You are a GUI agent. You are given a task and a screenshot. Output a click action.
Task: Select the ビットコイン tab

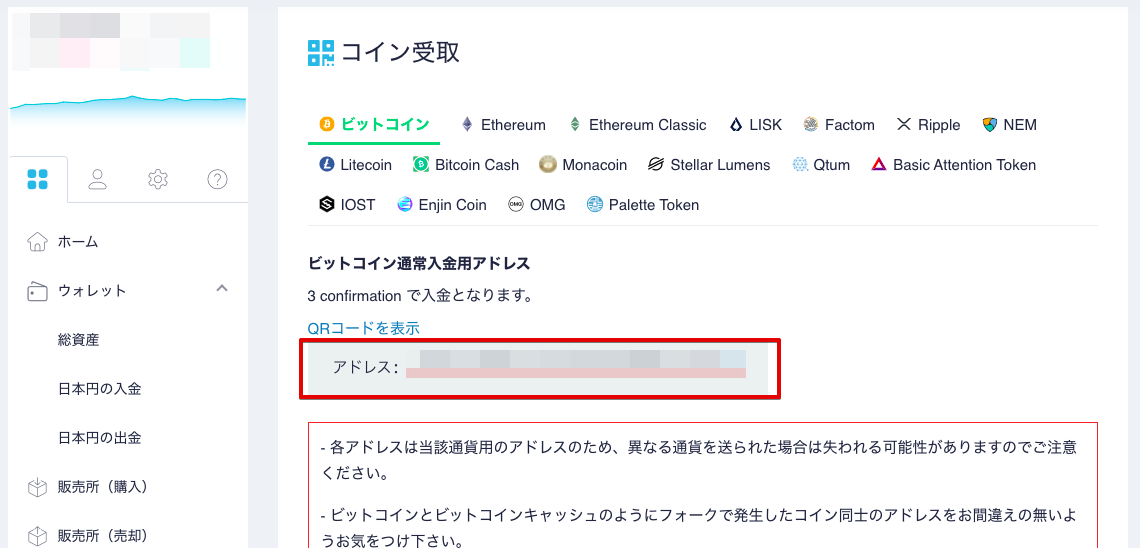point(374,124)
